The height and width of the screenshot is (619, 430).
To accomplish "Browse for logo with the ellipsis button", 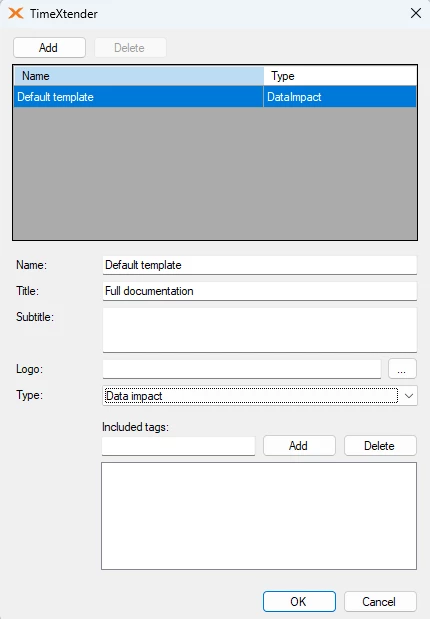I will click(x=402, y=369).
